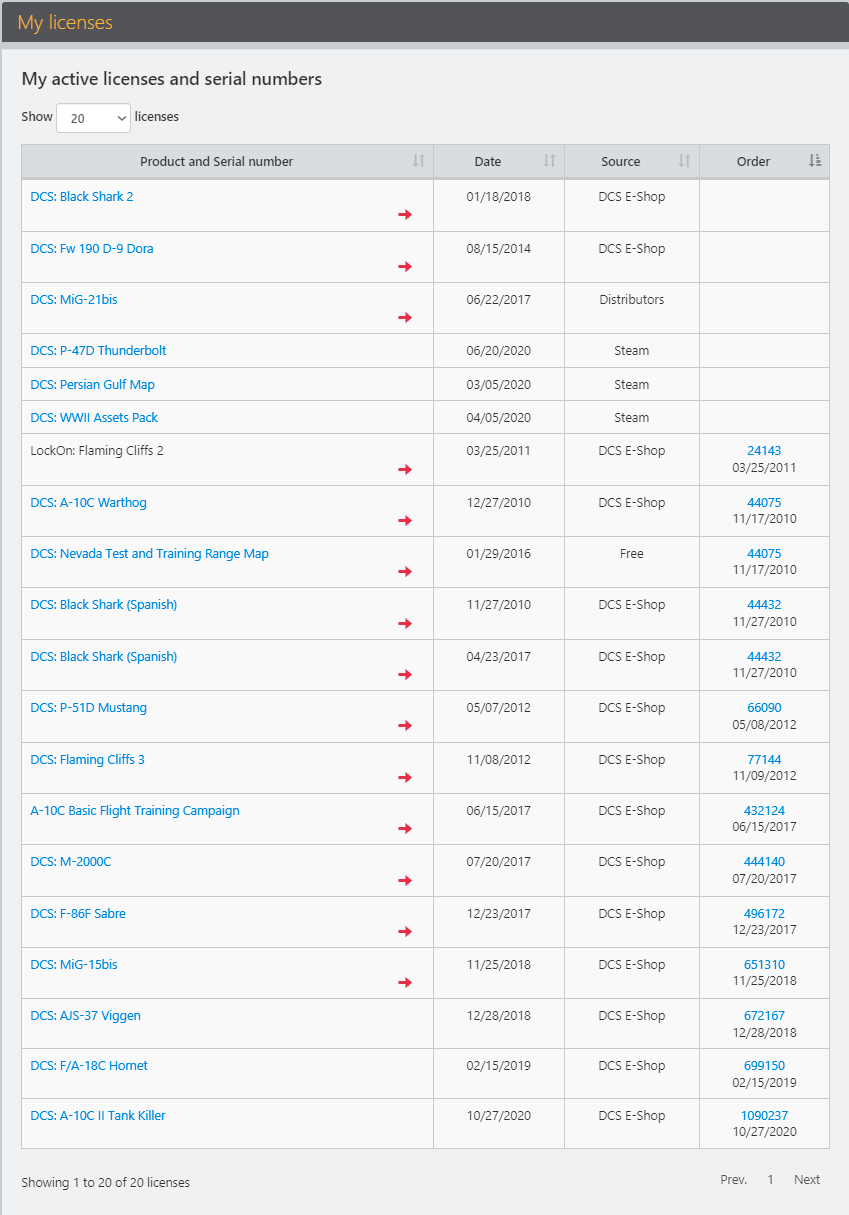
Task: Sort licenses by Date column
Action: 499,161
